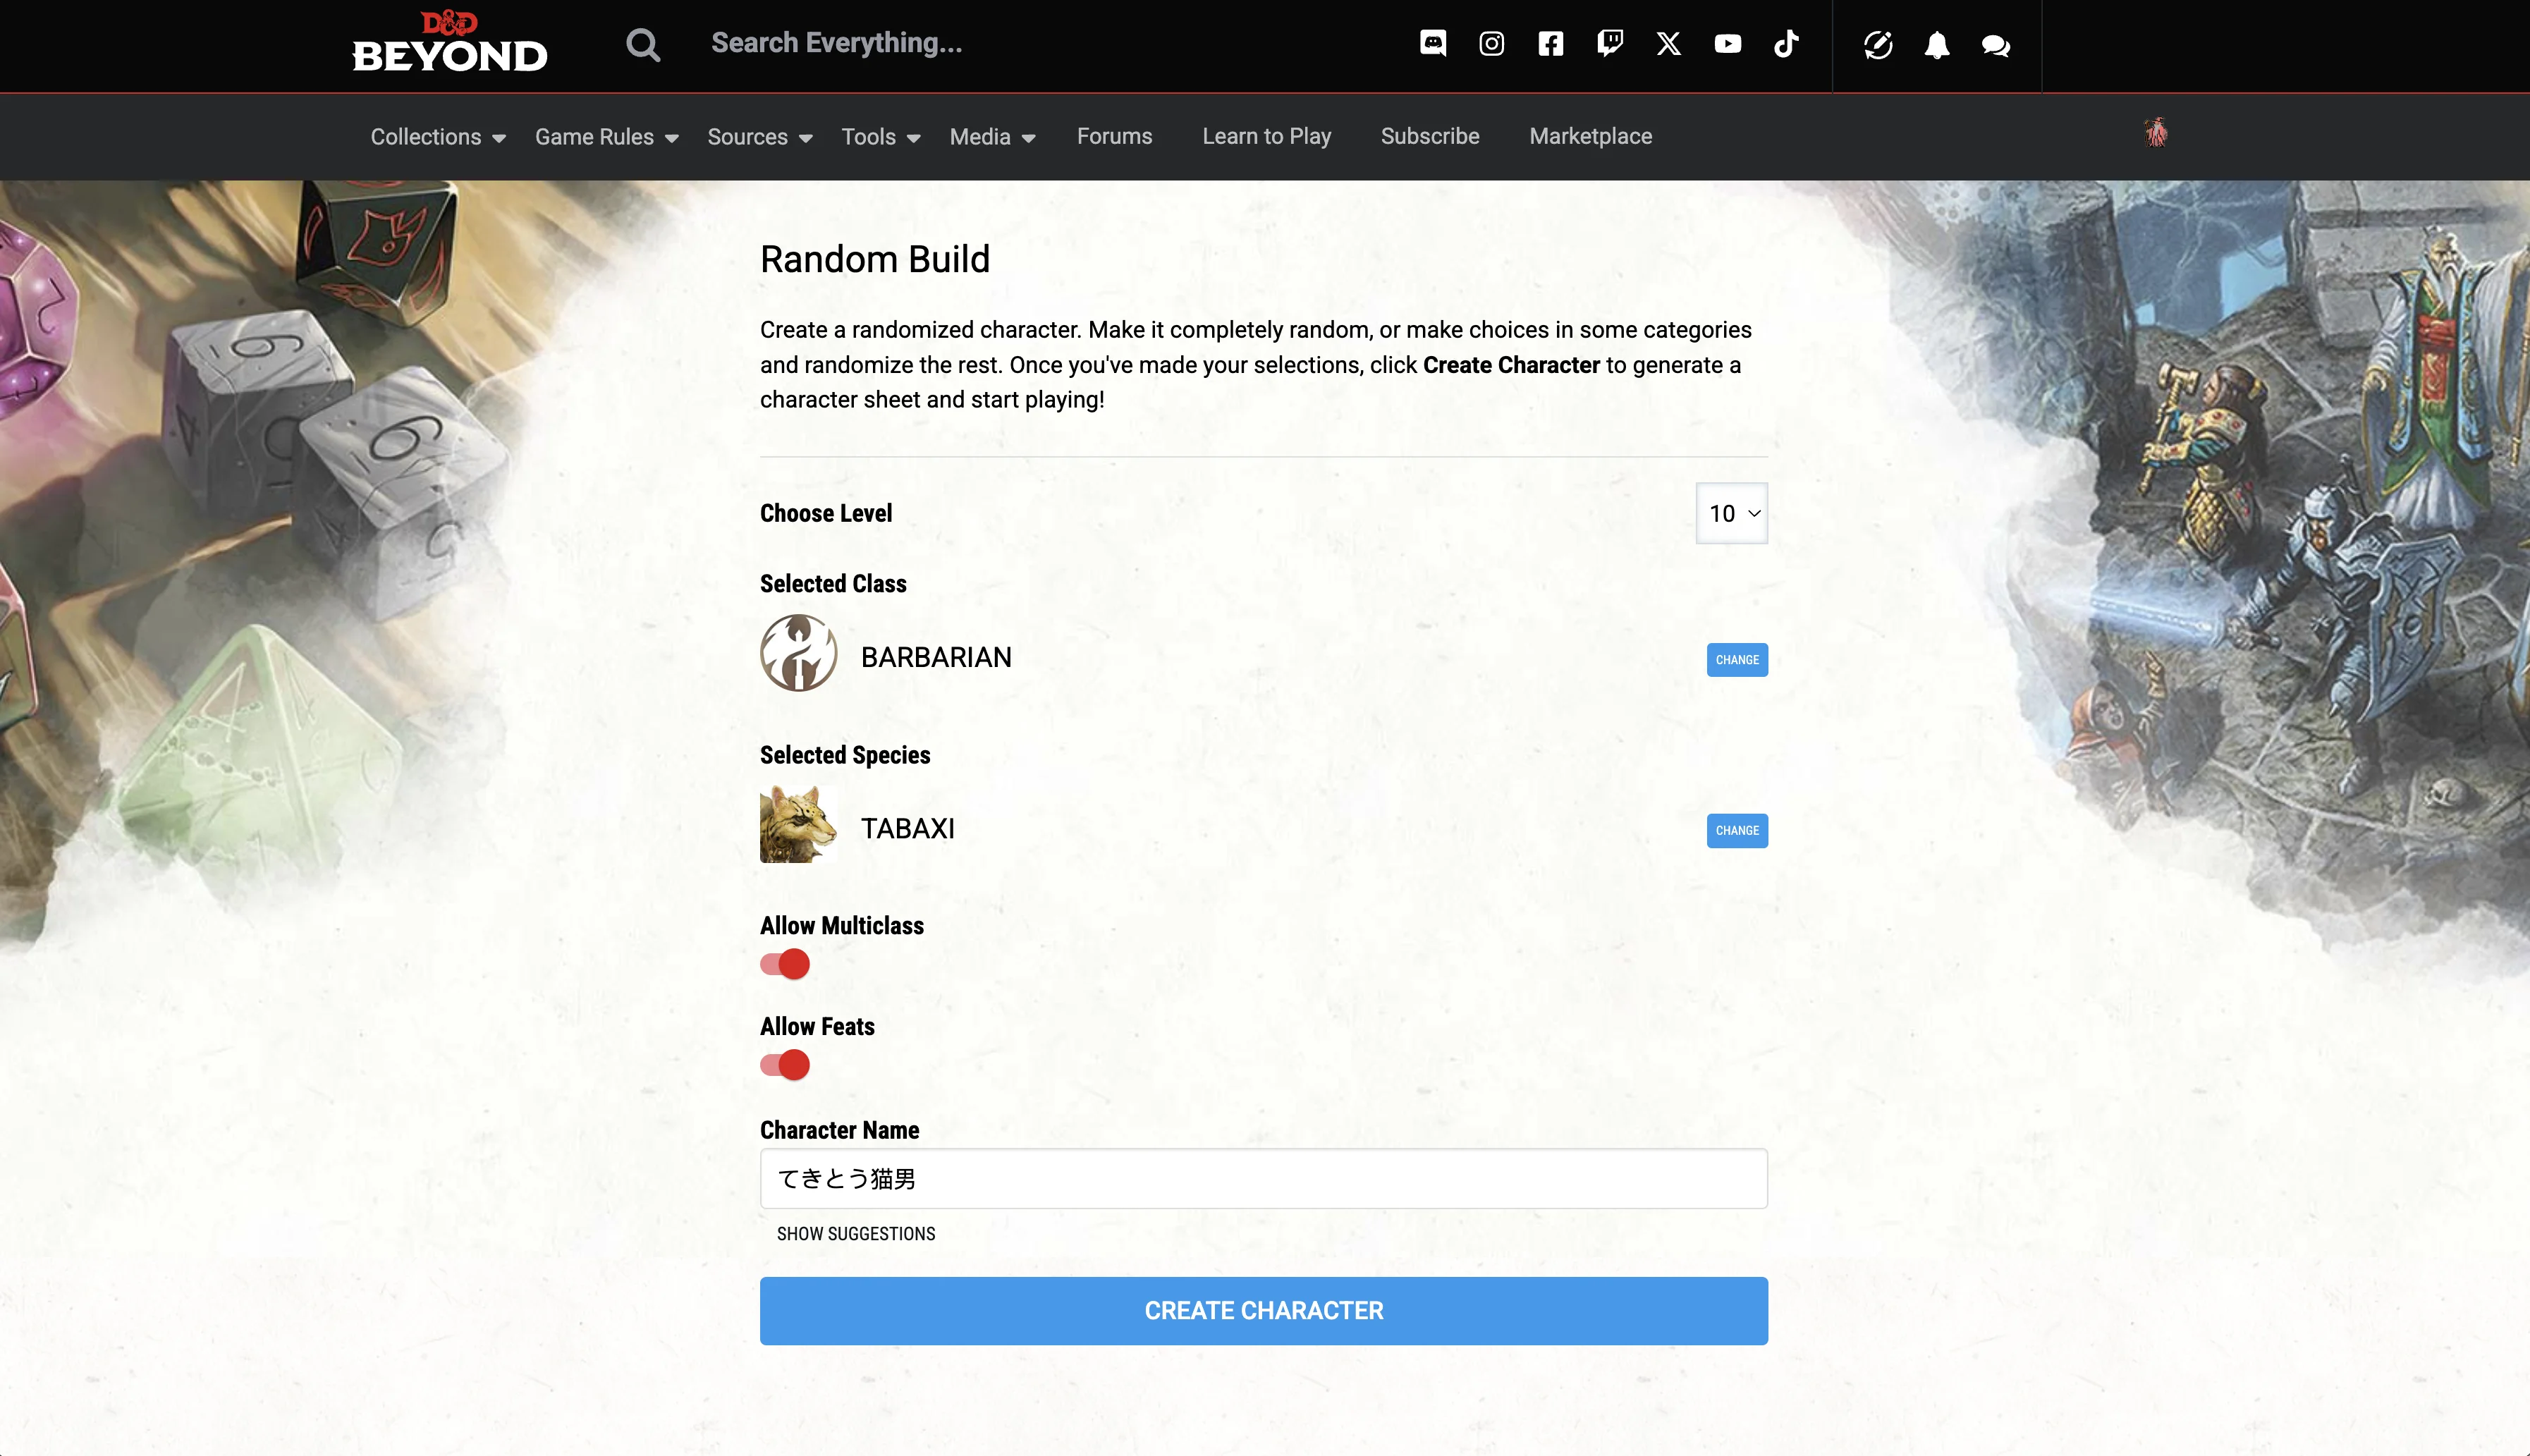Open the notifications bell
Image resolution: width=2530 pixels, height=1456 pixels.
pyautogui.click(x=1937, y=45)
